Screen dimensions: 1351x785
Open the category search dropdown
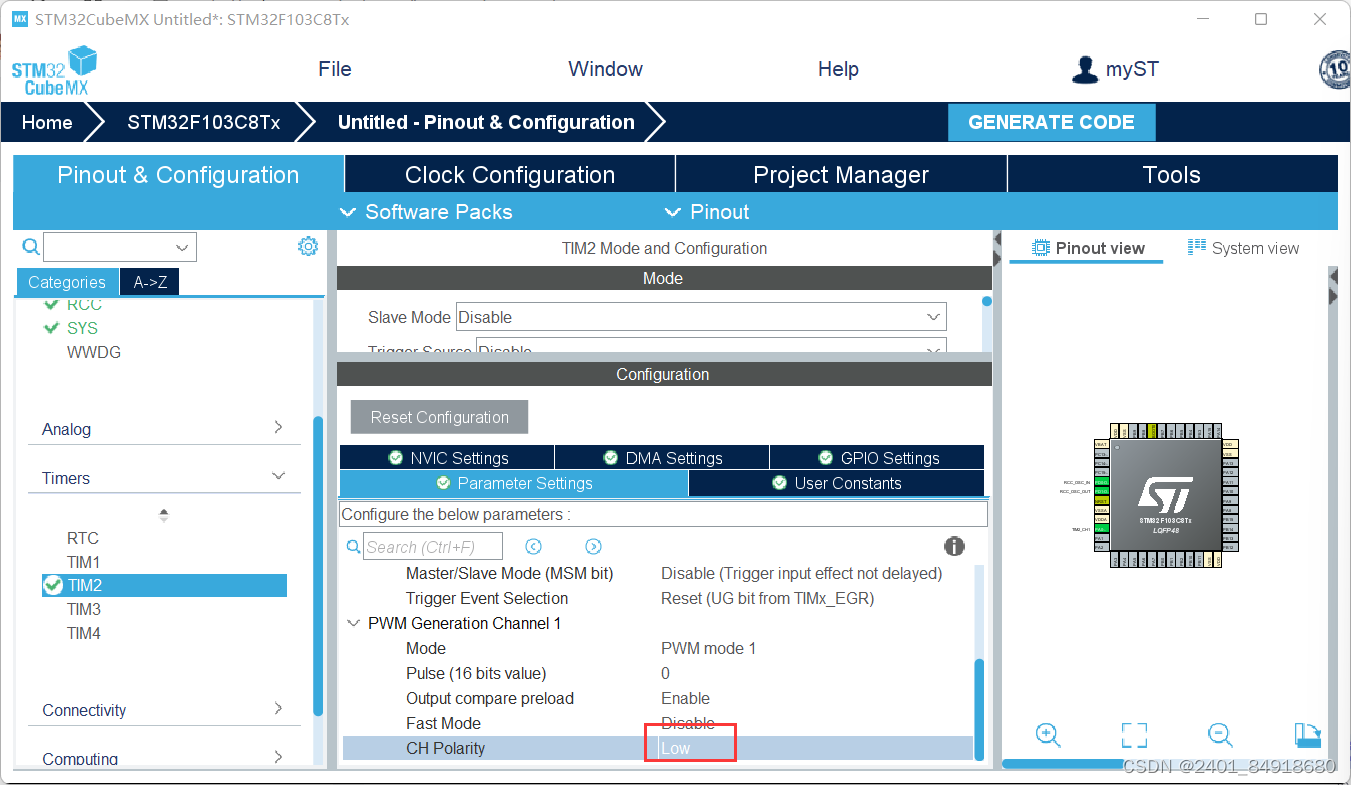pos(182,247)
